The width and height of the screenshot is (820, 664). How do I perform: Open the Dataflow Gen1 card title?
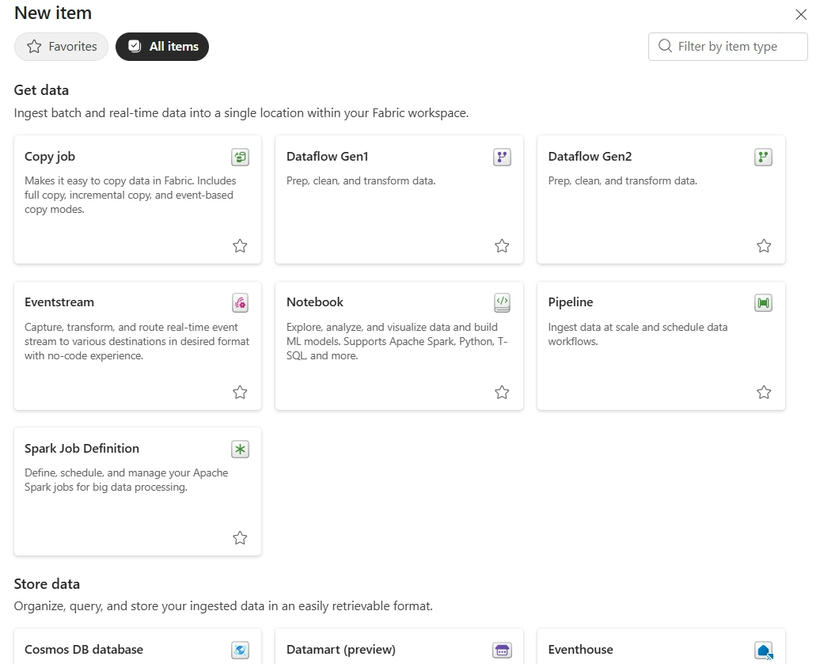tap(327, 157)
